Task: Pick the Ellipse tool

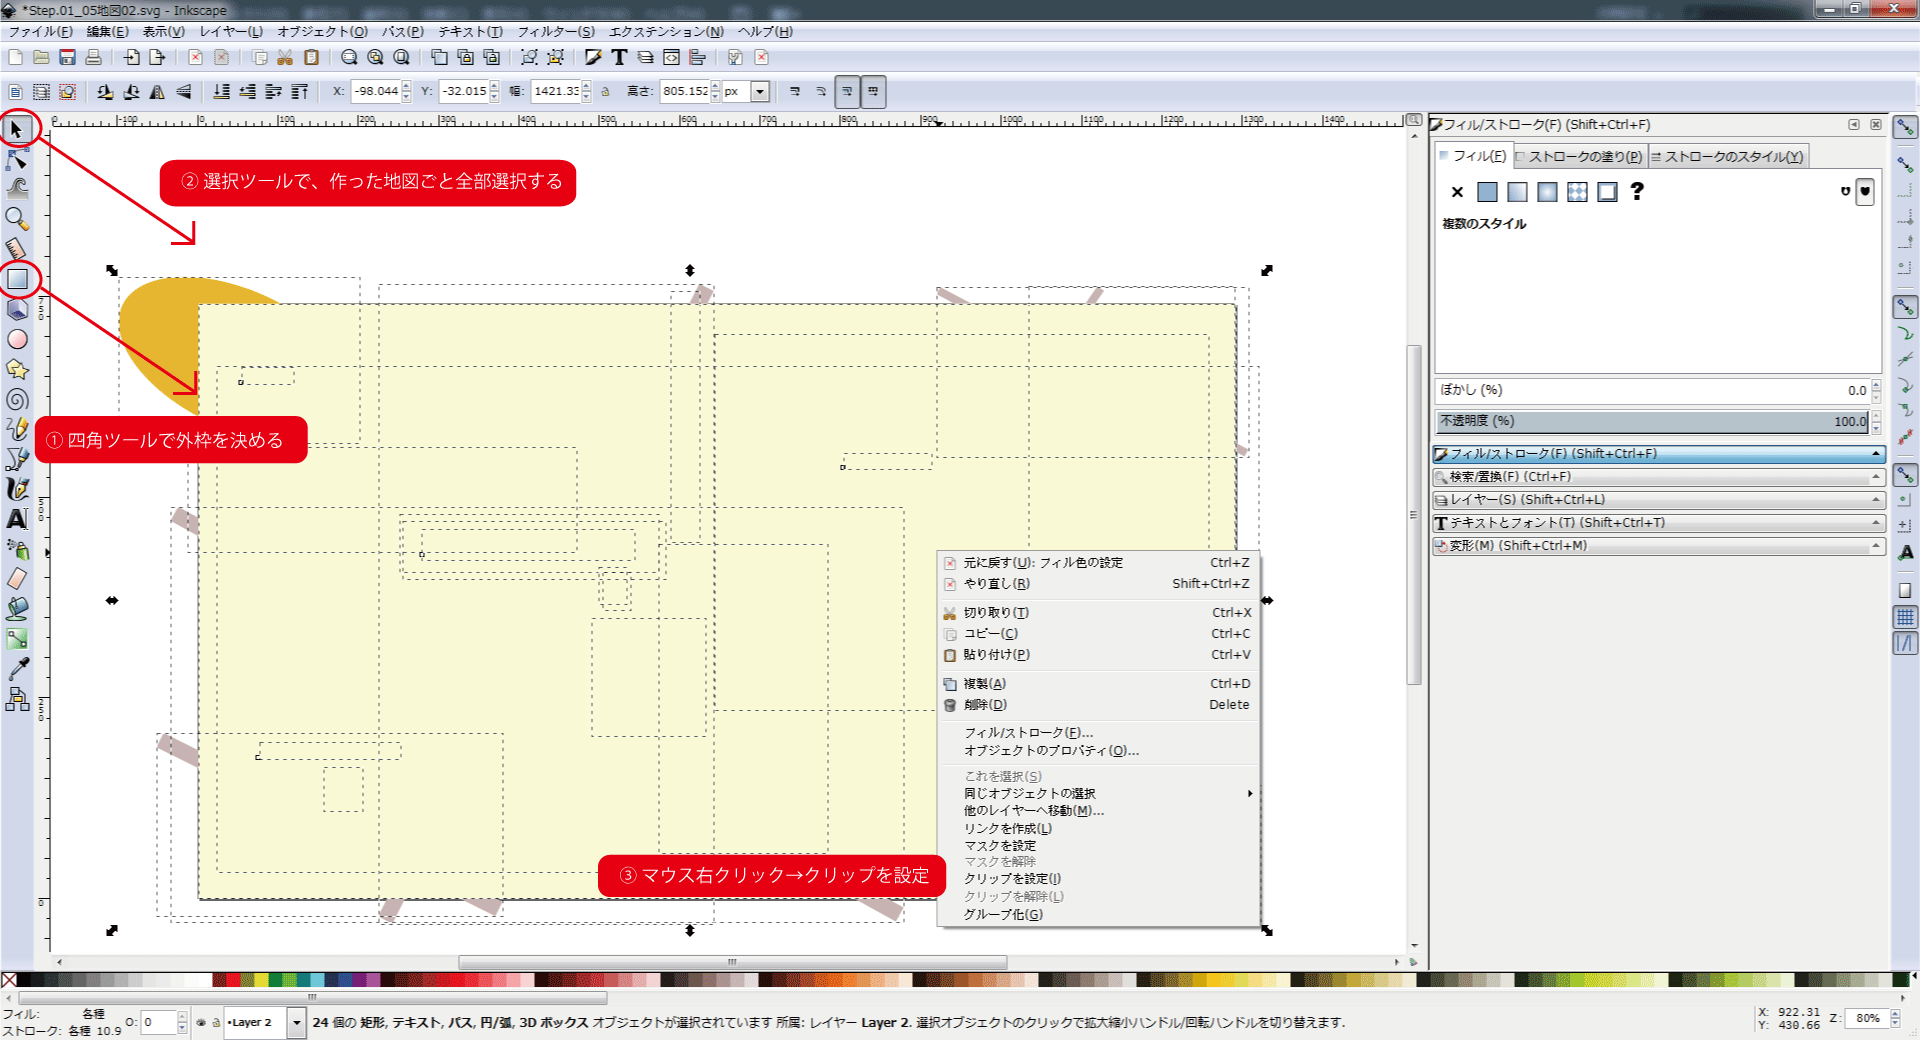Action: pyautogui.click(x=17, y=340)
